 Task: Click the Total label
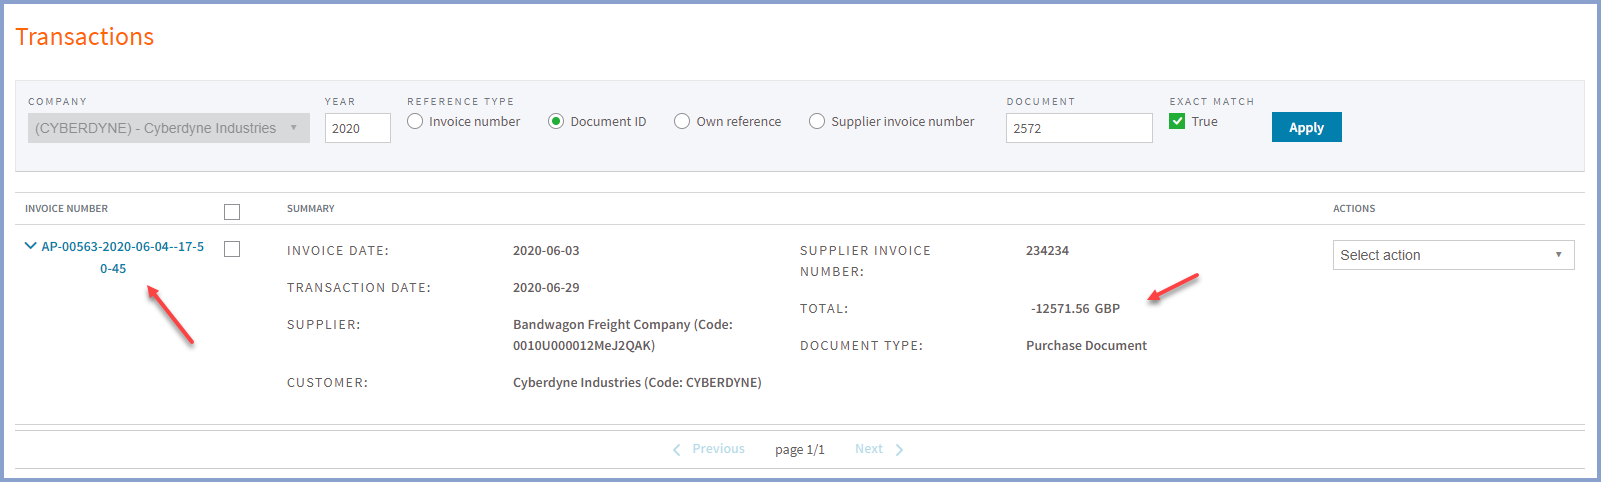pyautogui.click(x=824, y=309)
